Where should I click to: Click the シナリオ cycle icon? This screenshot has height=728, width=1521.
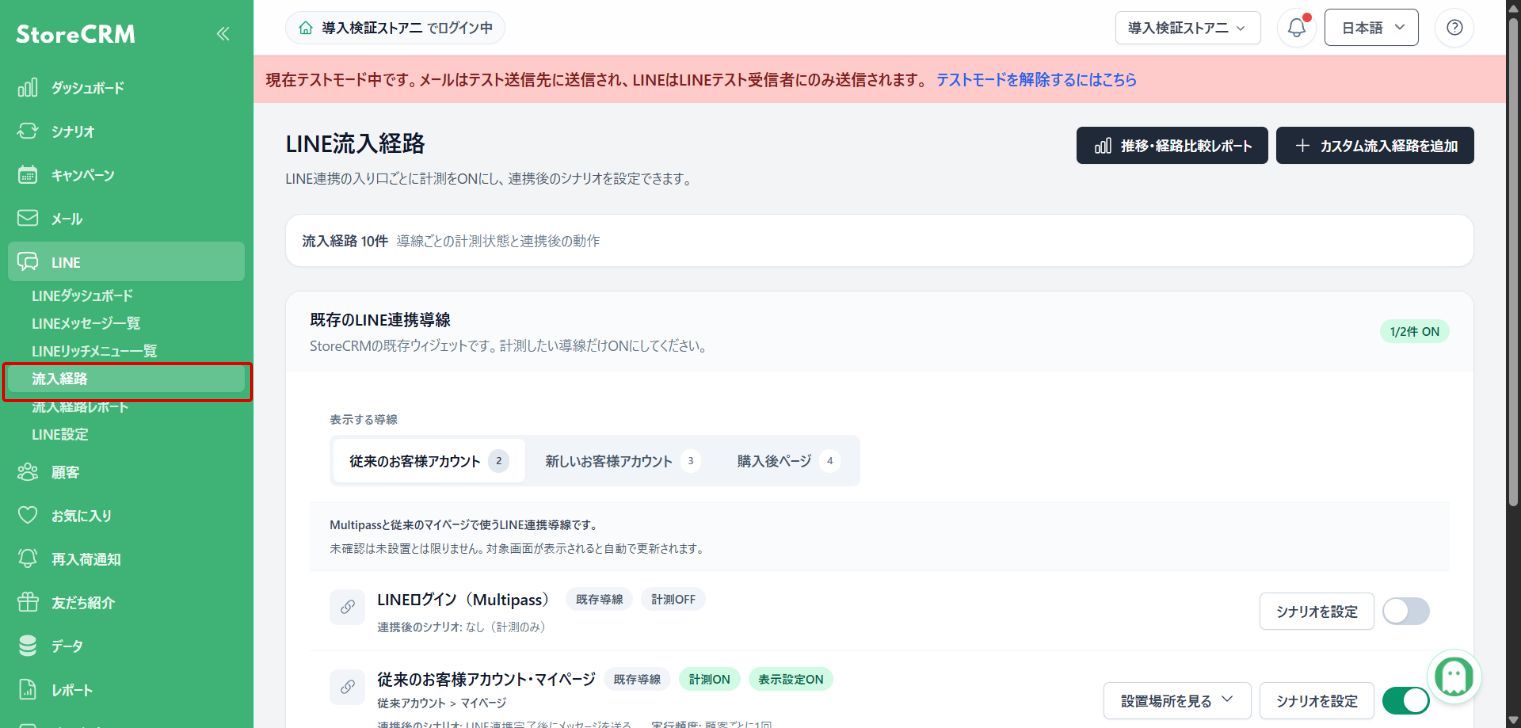tap(28, 131)
